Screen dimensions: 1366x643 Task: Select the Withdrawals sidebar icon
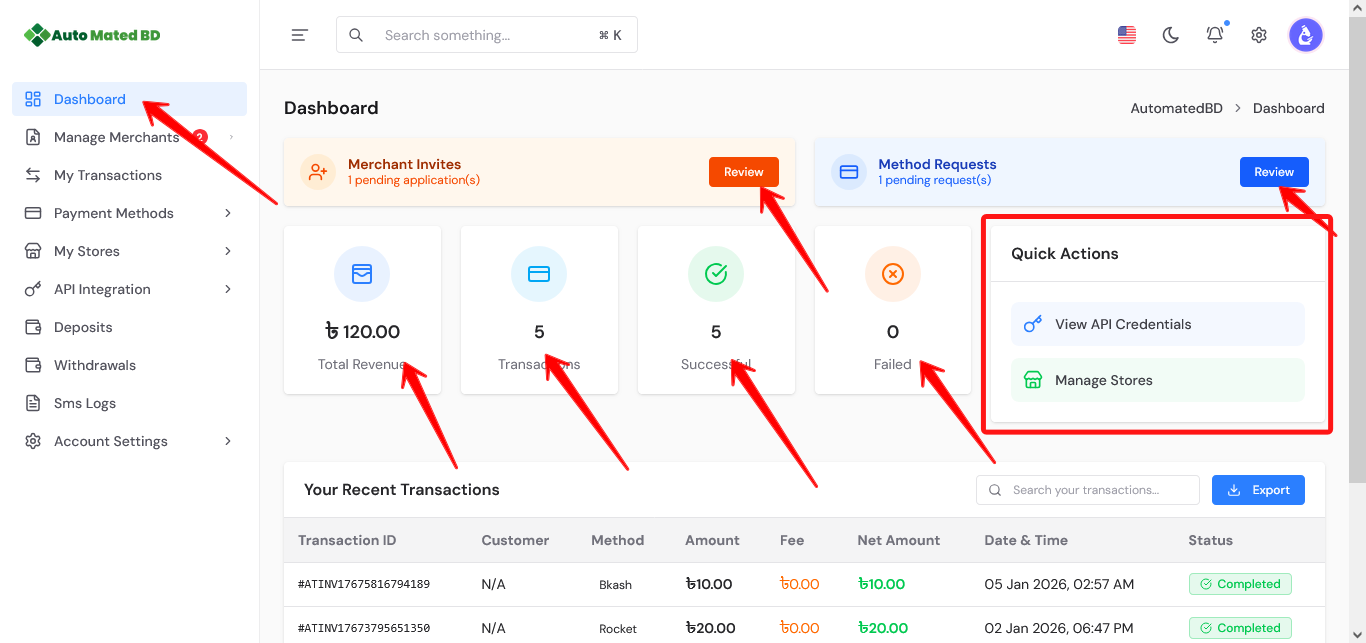(33, 365)
